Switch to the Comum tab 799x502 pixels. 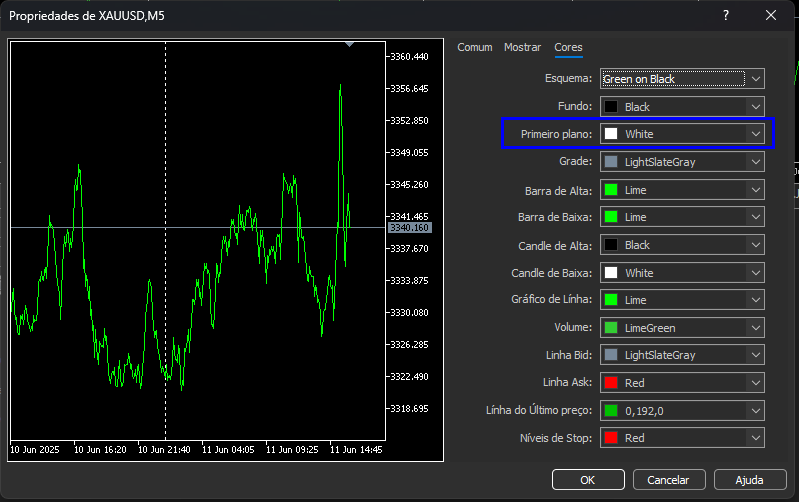(474, 47)
